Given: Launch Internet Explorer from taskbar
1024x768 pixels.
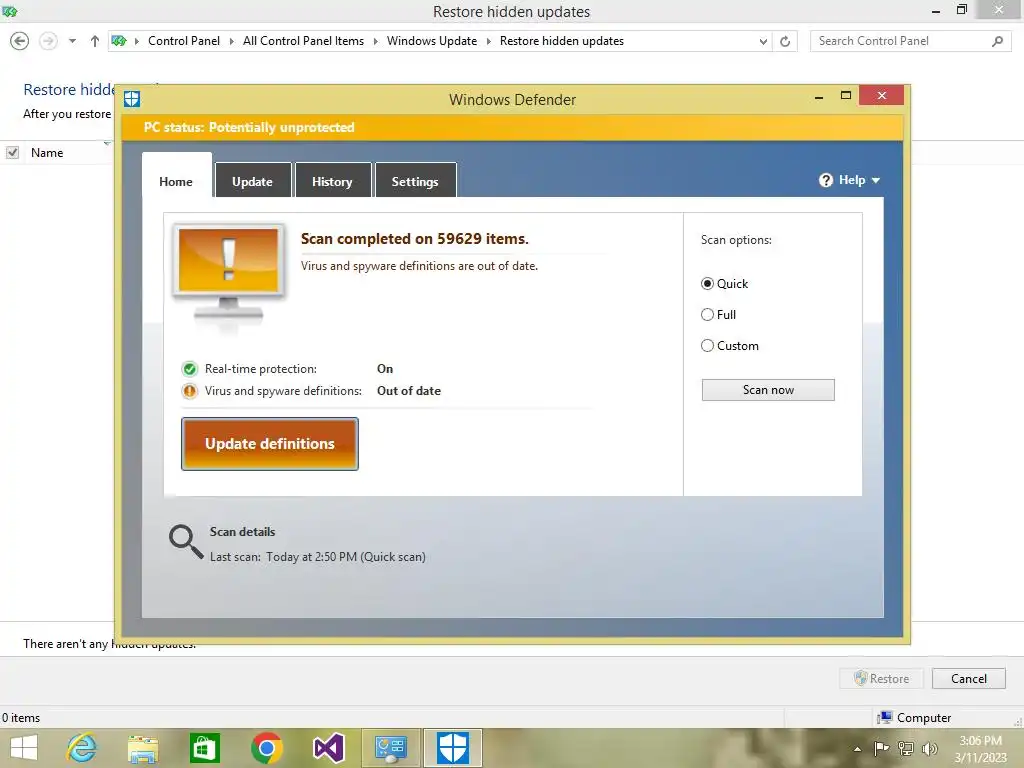Looking at the screenshot, I should coord(82,748).
